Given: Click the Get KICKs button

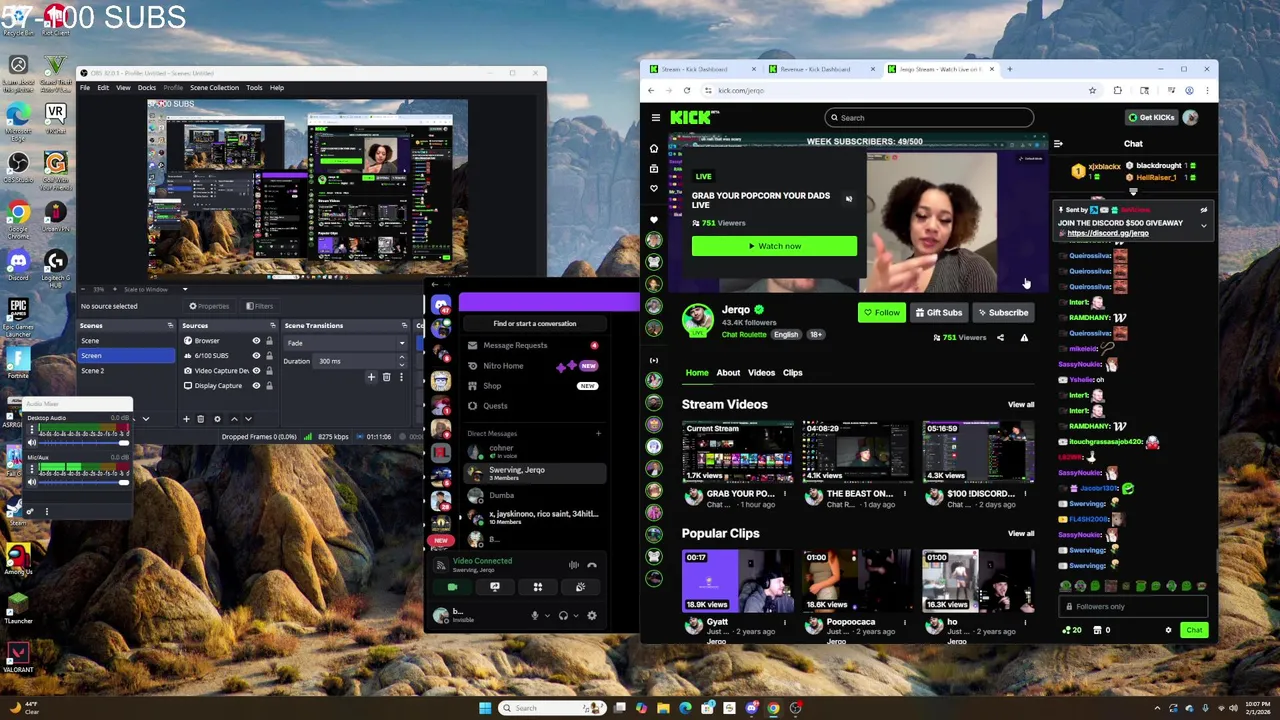Looking at the screenshot, I should coord(1151,118).
